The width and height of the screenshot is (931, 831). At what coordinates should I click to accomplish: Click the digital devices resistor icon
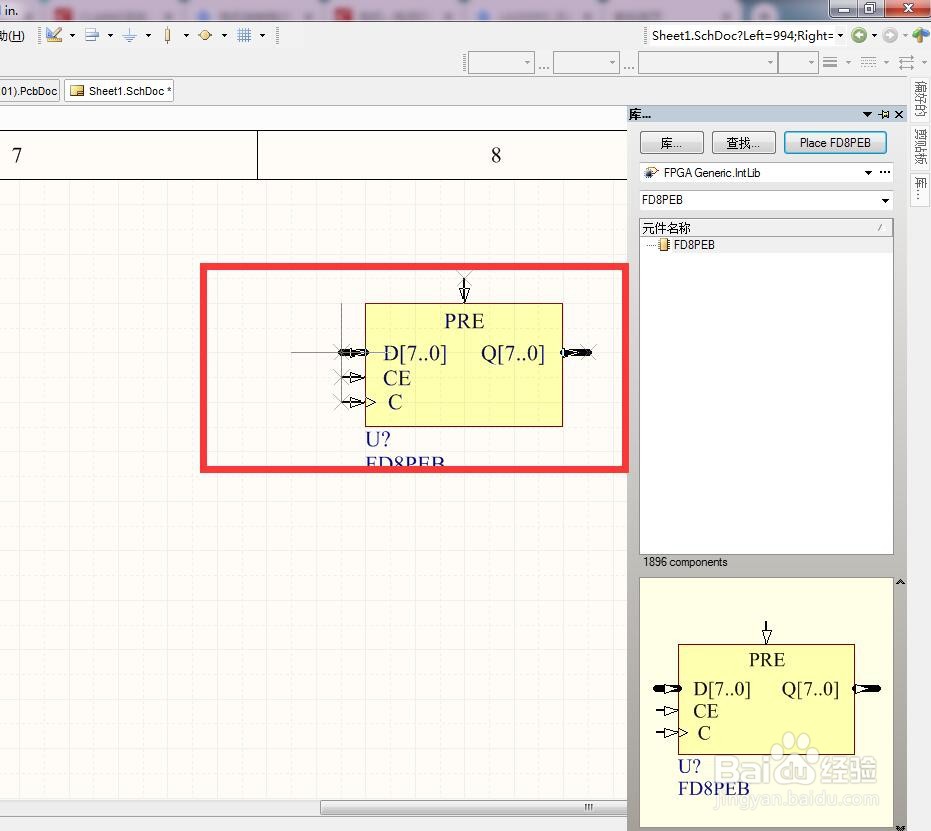click(x=167, y=36)
